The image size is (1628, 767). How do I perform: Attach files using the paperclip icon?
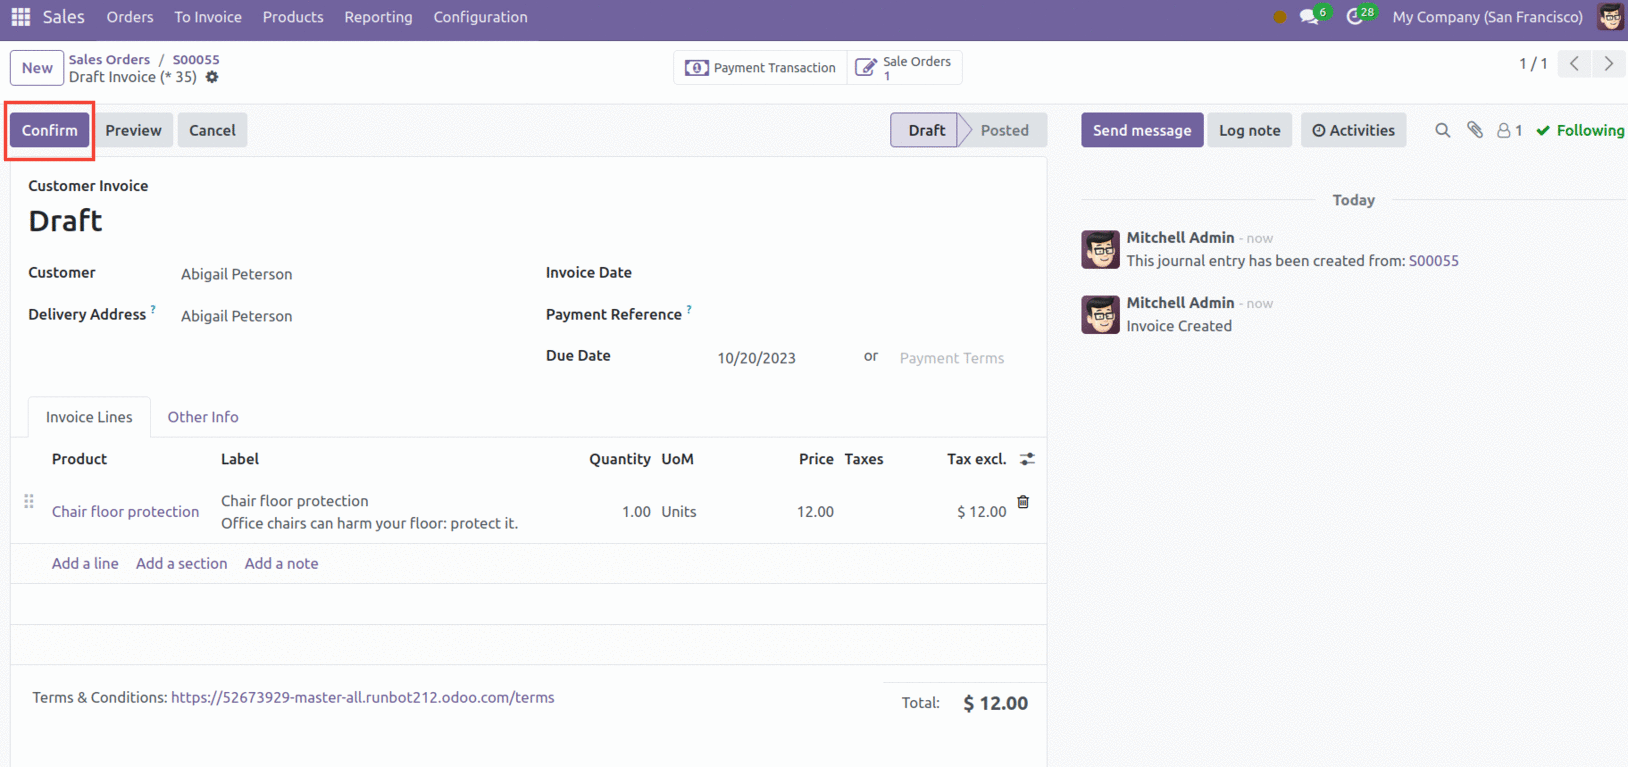[1475, 130]
